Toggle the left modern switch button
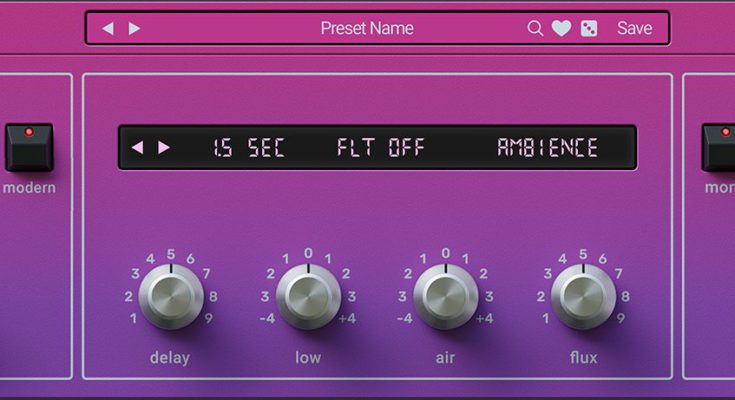 click(x=28, y=148)
